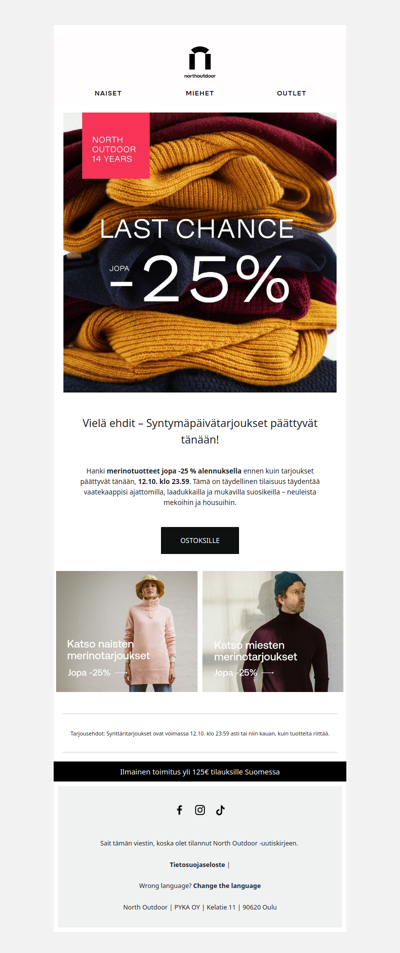Open Katso miesten merinotarjoukset image
Image resolution: width=400 pixels, height=953 pixels.
273,631
